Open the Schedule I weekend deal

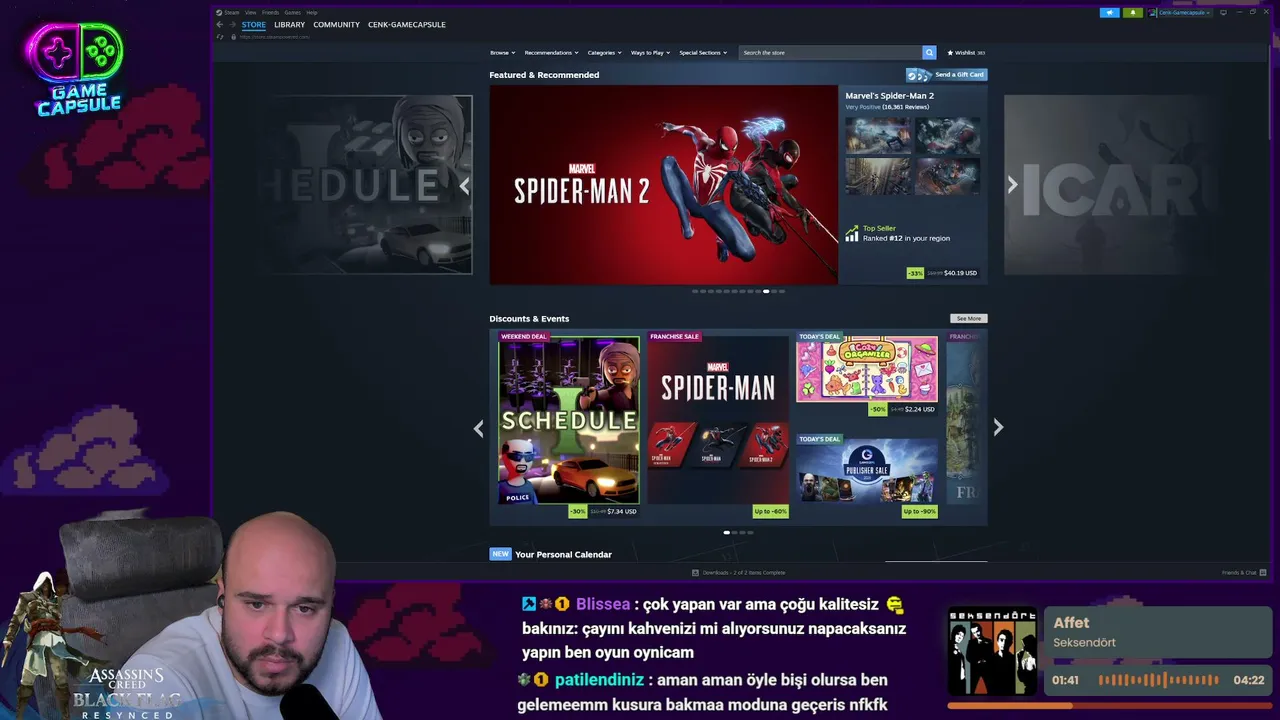tap(569, 420)
